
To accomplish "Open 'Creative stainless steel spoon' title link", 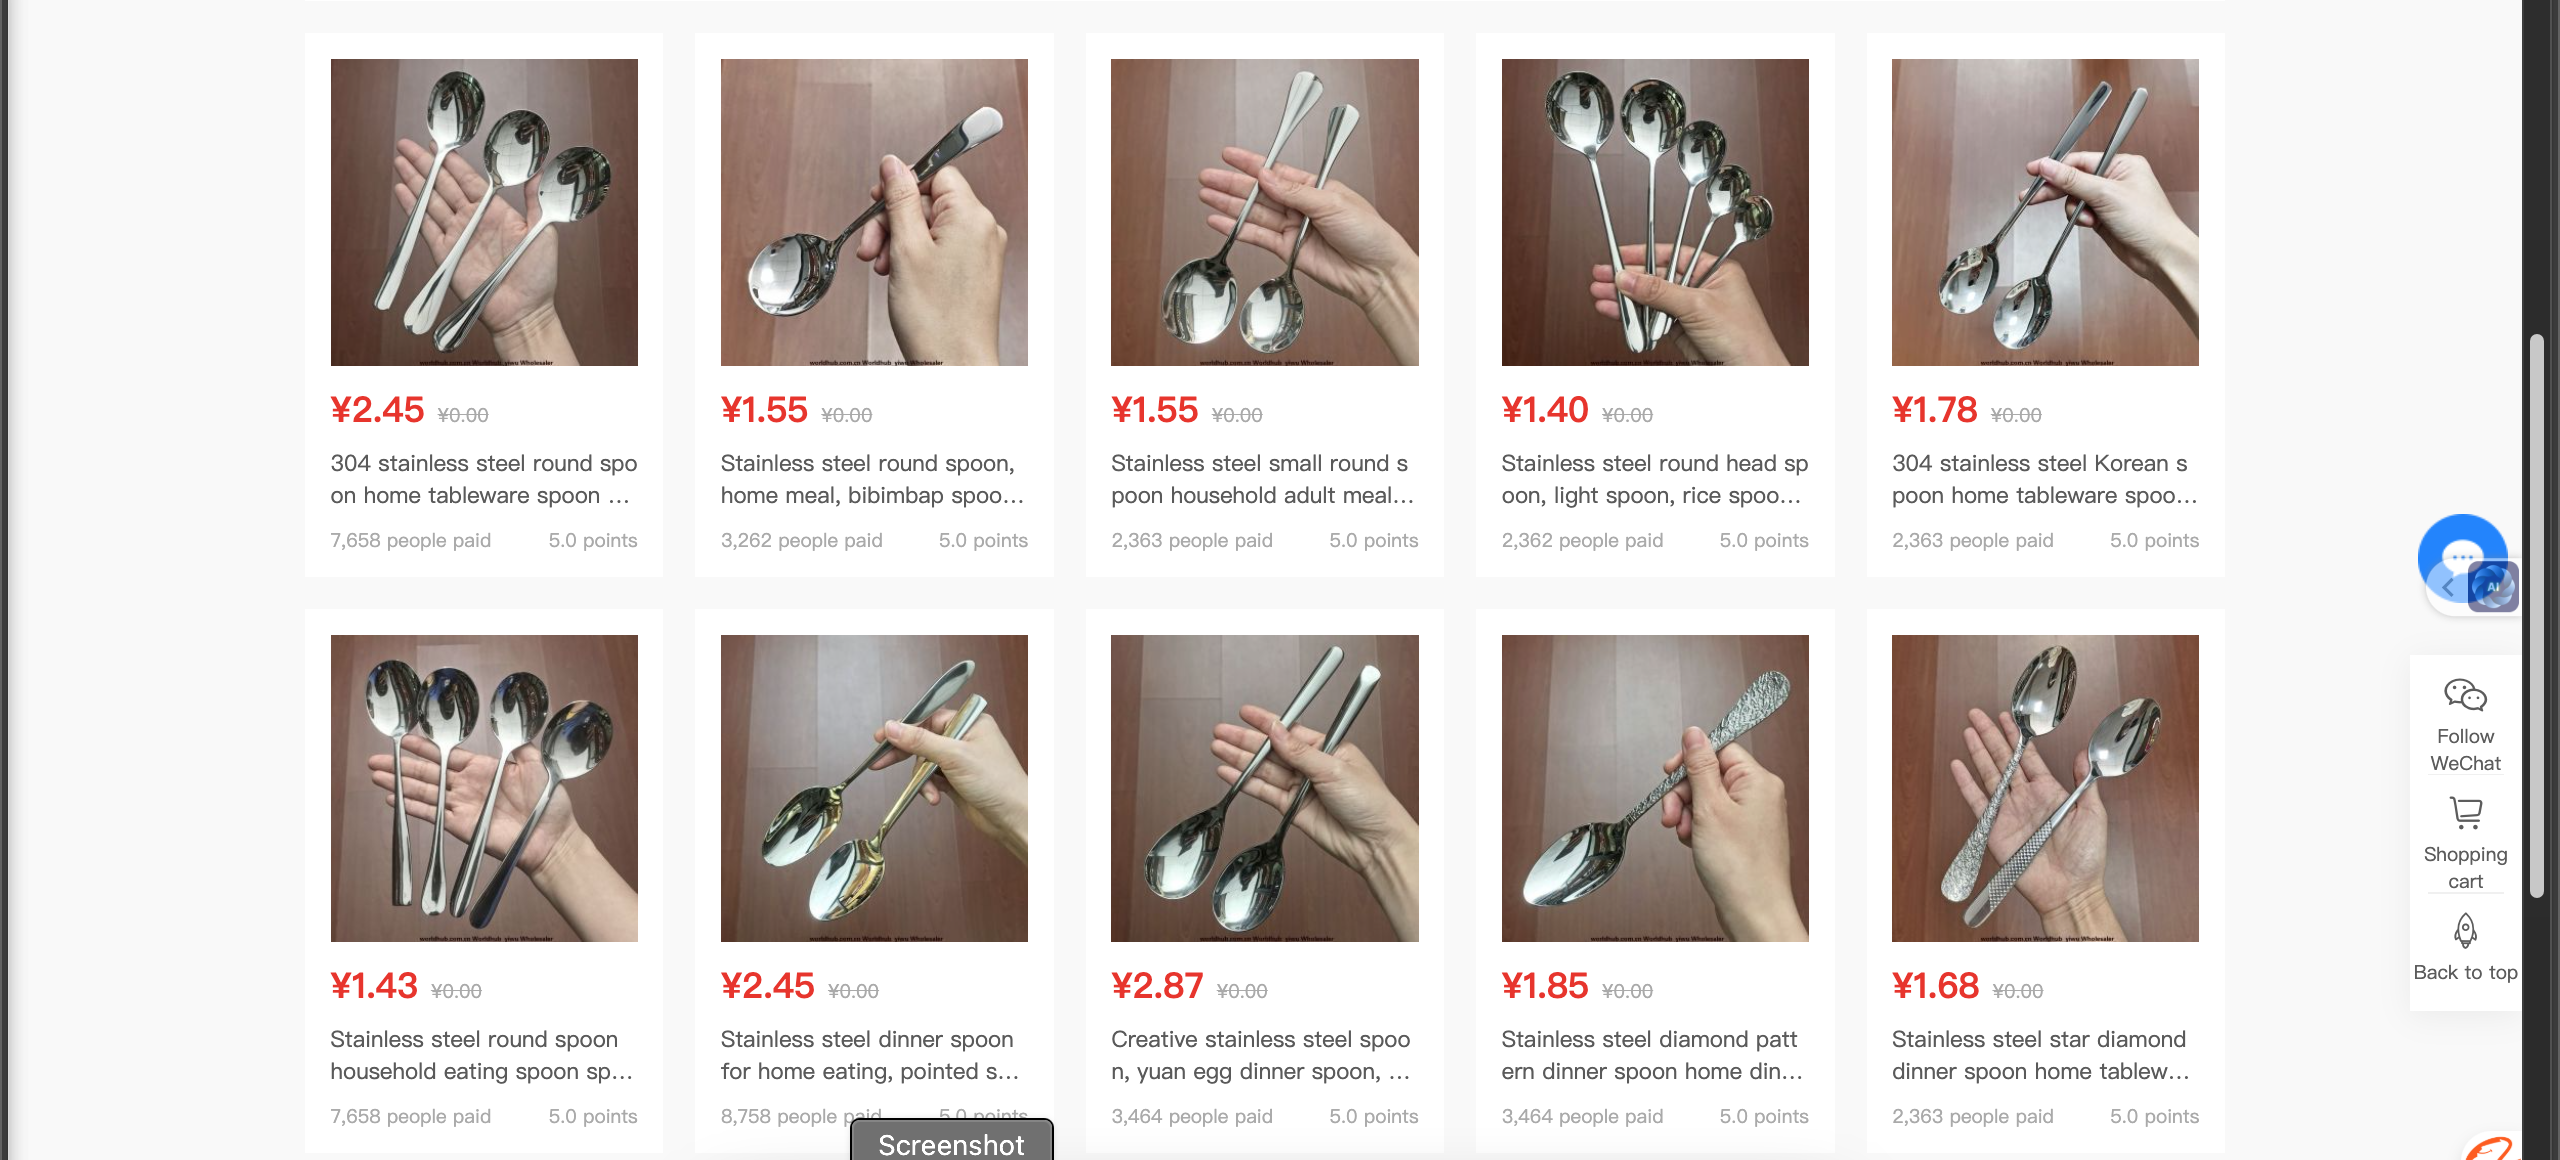I will pyautogui.click(x=1262, y=1055).
